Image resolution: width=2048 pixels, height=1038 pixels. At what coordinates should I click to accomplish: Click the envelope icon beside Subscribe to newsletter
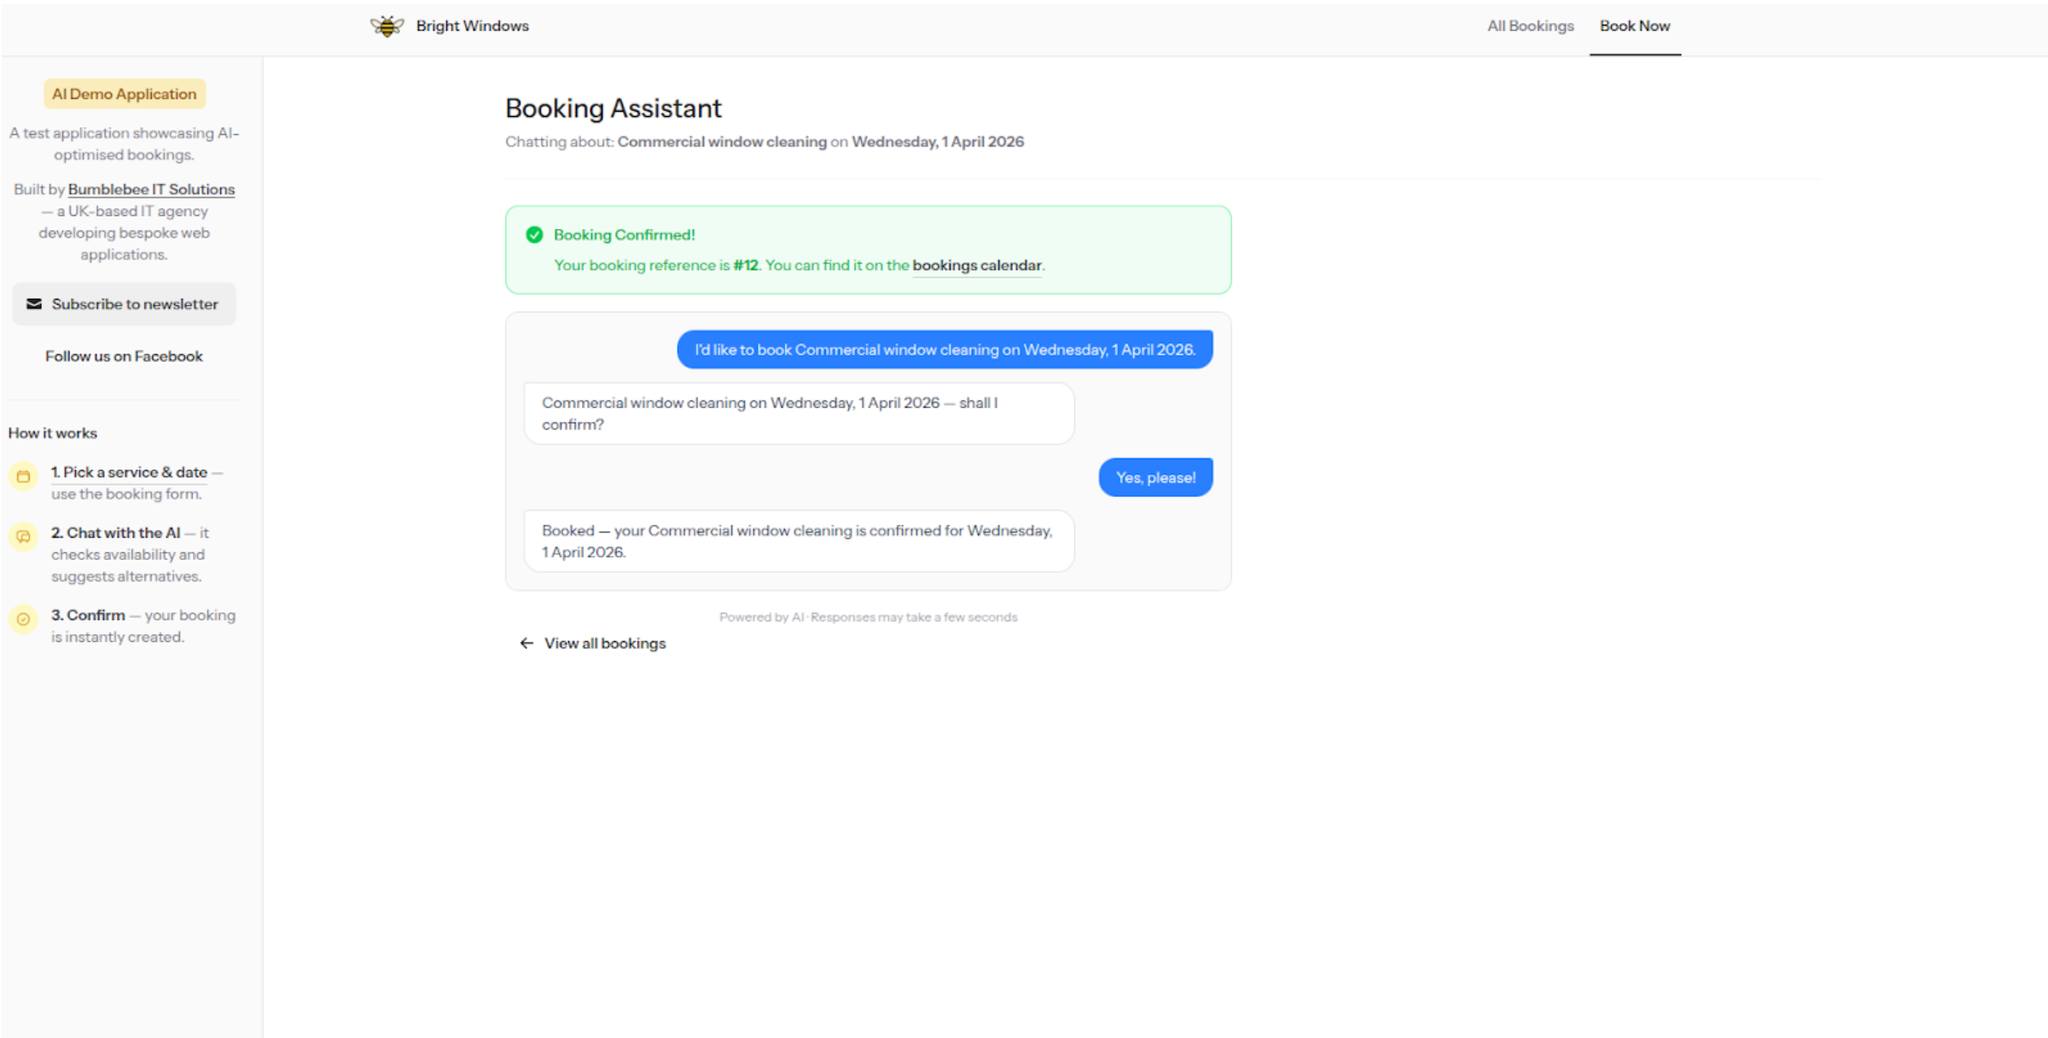tap(33, 302)
